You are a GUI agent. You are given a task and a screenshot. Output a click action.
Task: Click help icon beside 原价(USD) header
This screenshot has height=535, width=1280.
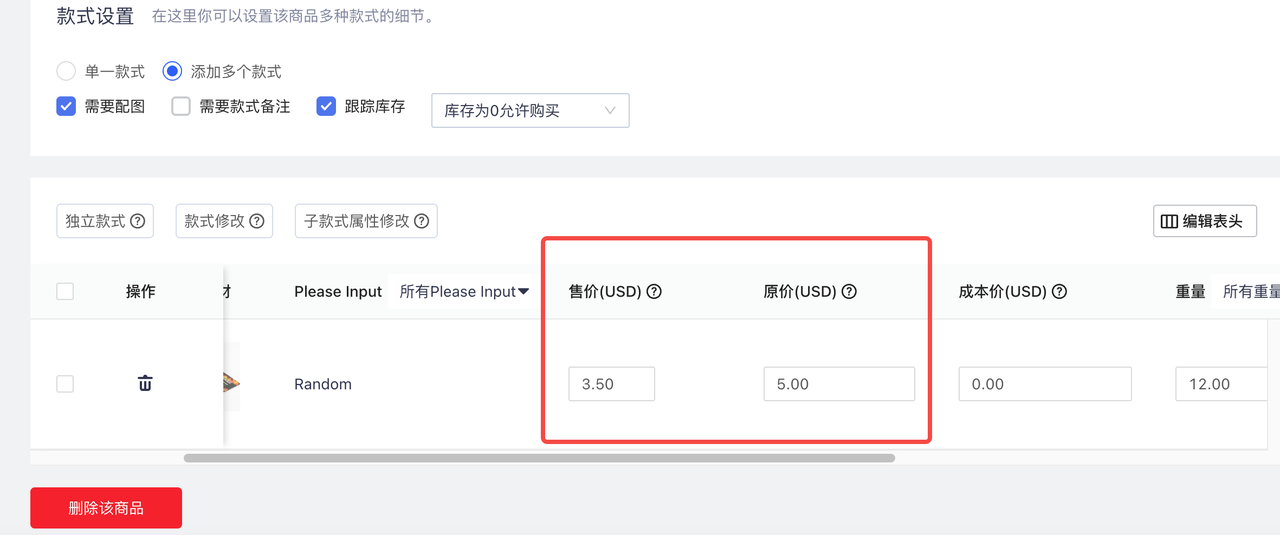point(849,292)
